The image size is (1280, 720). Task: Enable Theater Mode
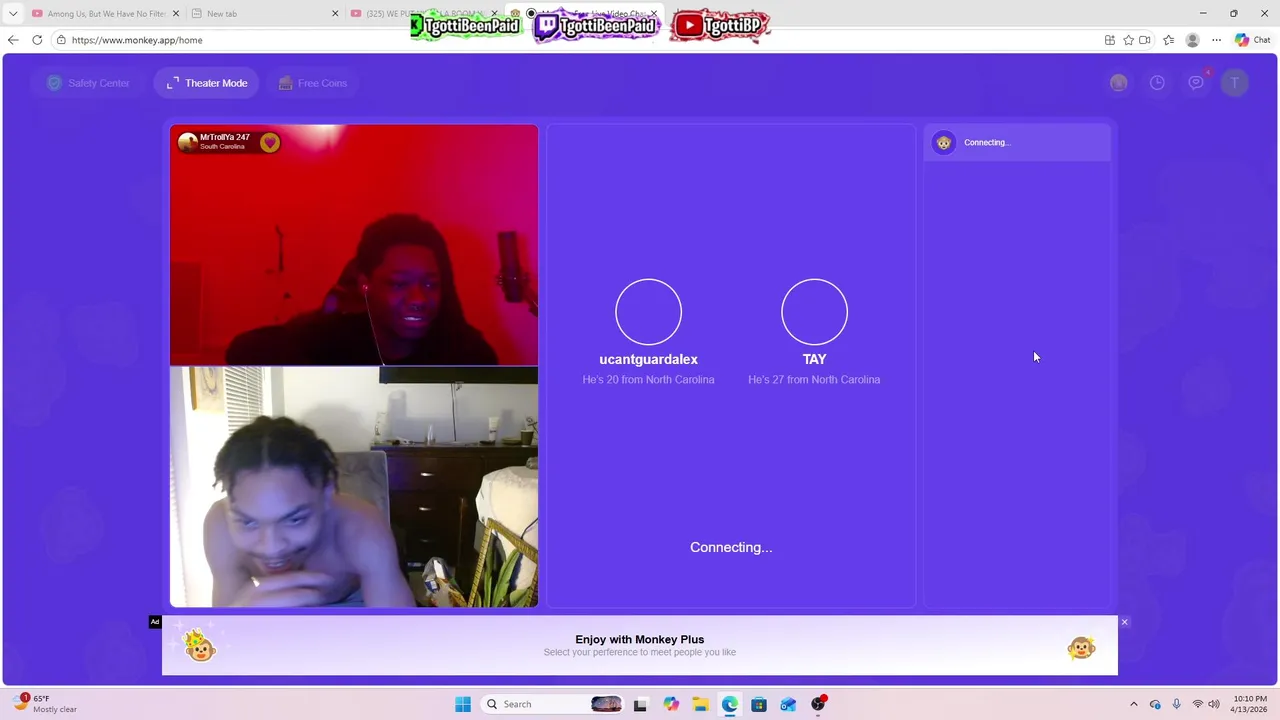[207, 83]
